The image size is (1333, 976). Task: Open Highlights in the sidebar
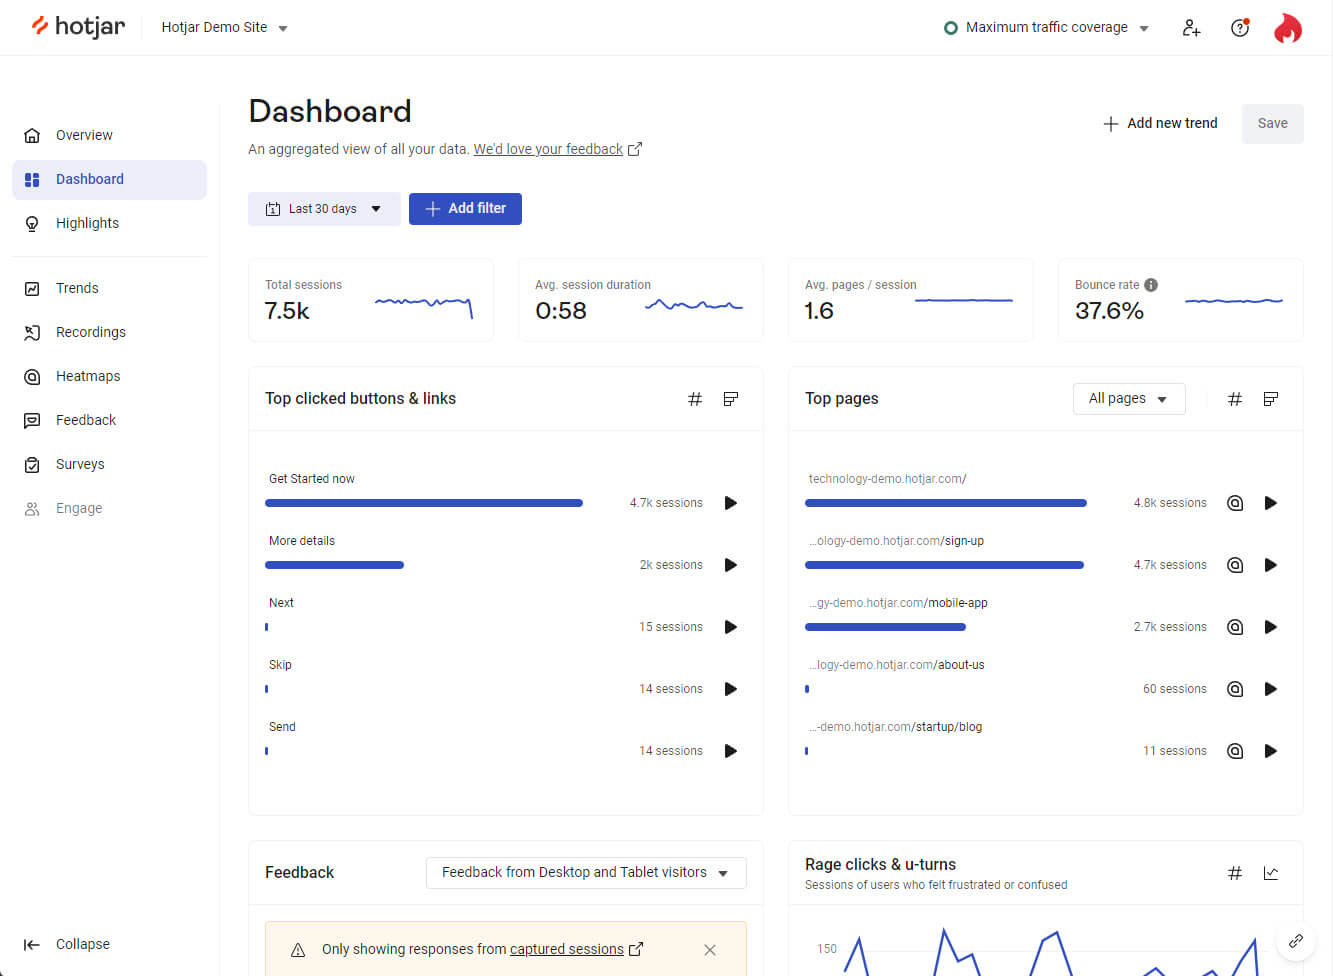(x=109, y=223)
